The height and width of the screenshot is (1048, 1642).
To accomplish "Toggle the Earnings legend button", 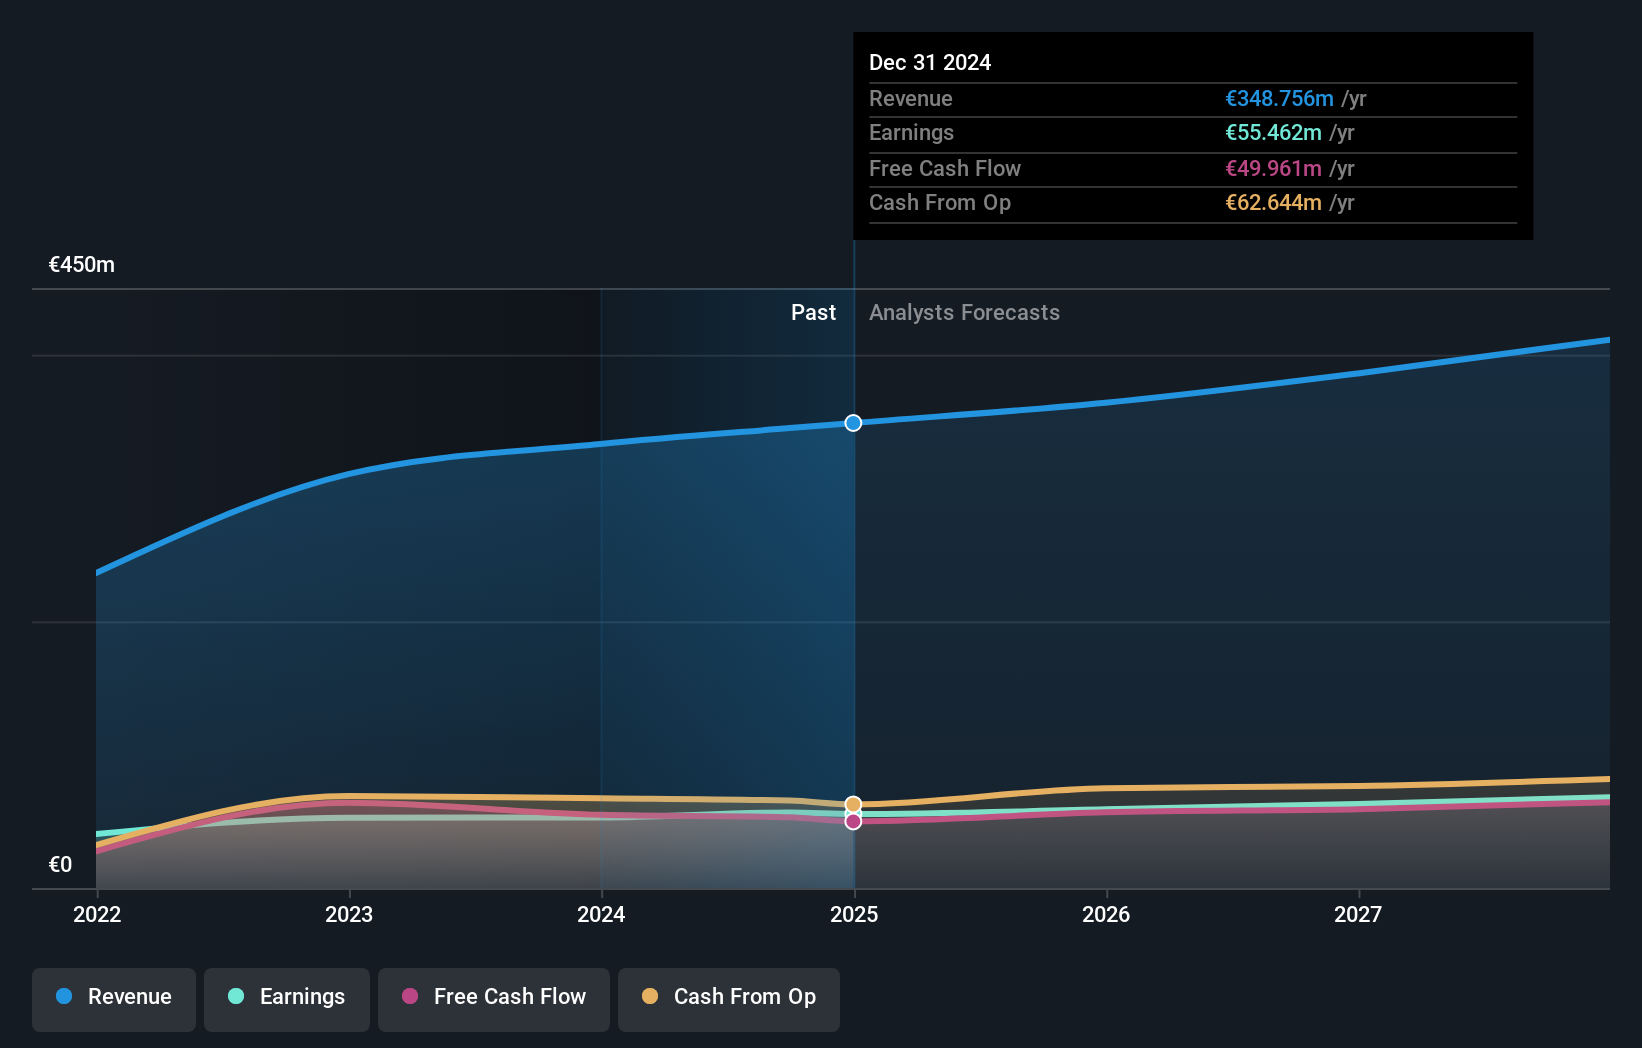I will pyautogui.click(x=287, y=999).
